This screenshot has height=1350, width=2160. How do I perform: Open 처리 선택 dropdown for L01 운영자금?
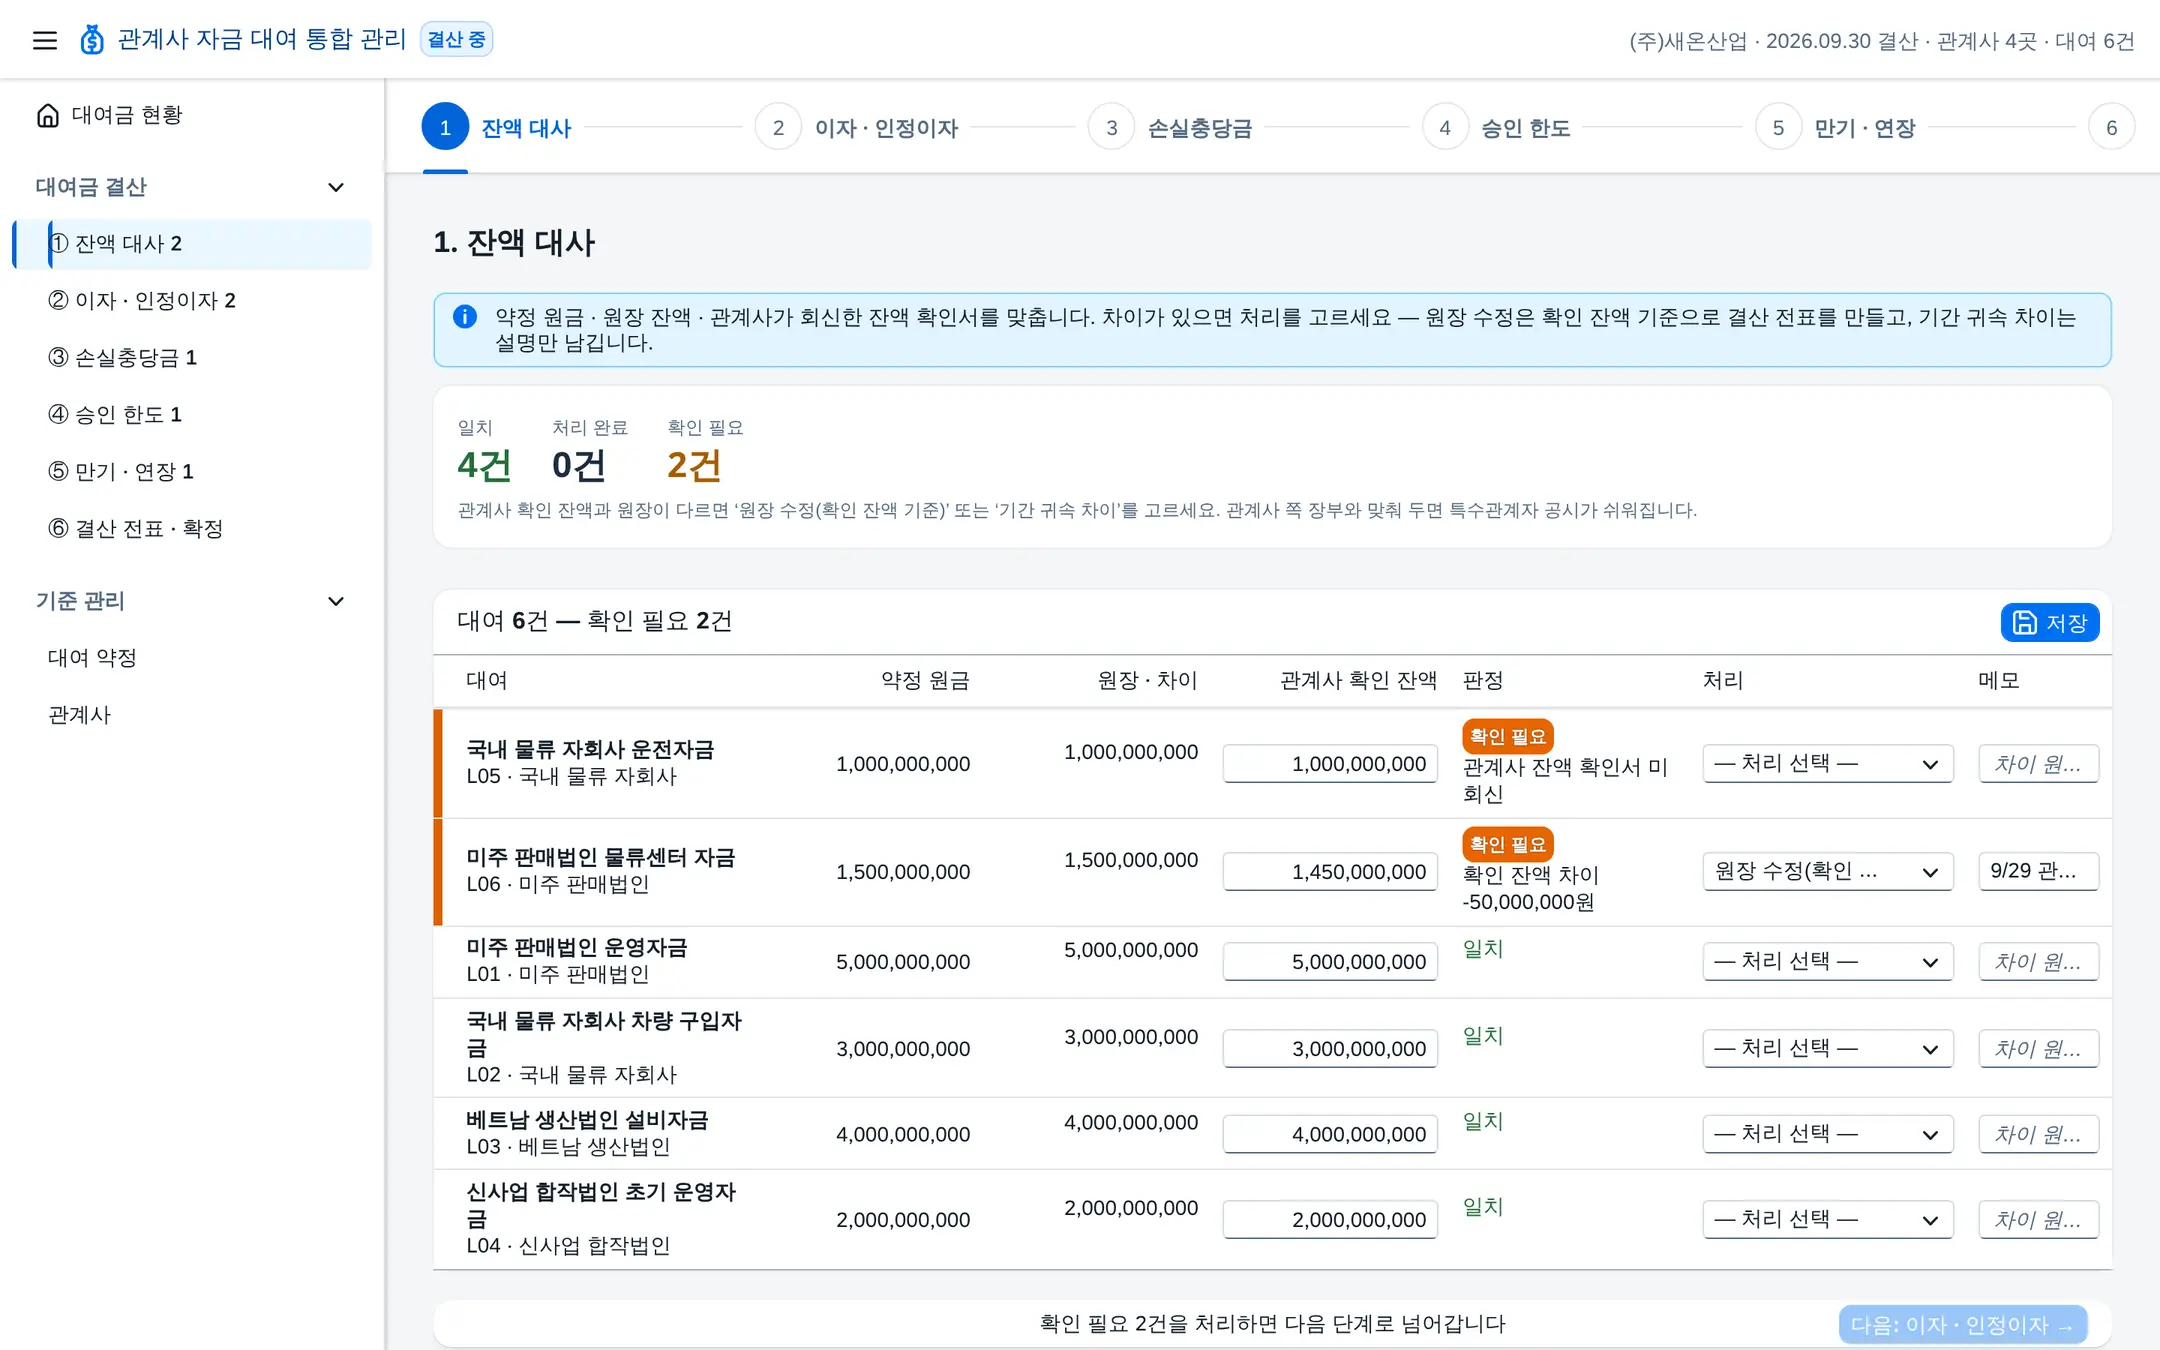pos(1827,962)
